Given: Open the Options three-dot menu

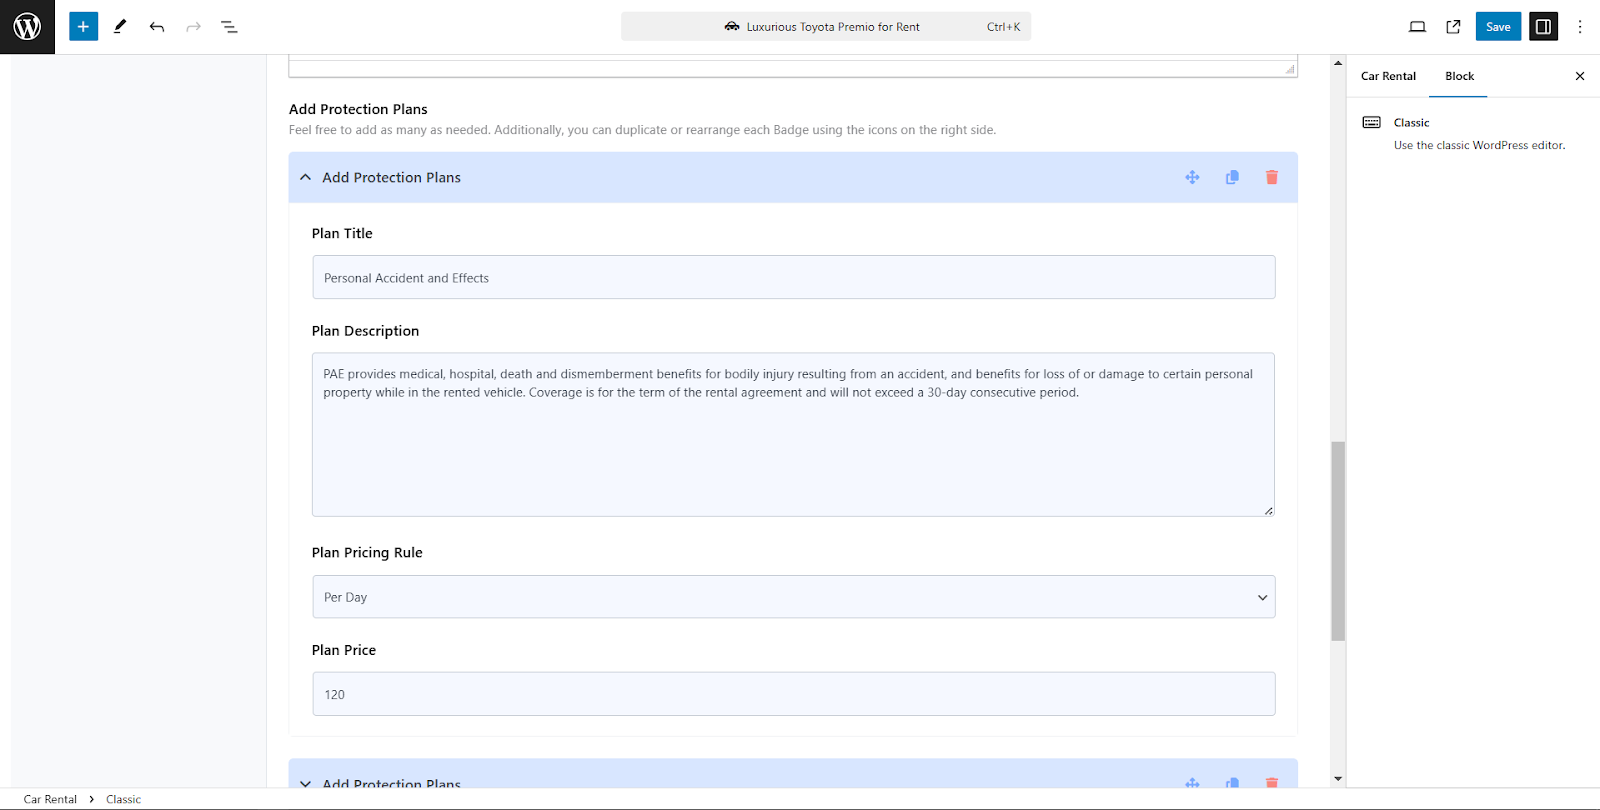Looking at the screenshot, I should point(1580,27).
